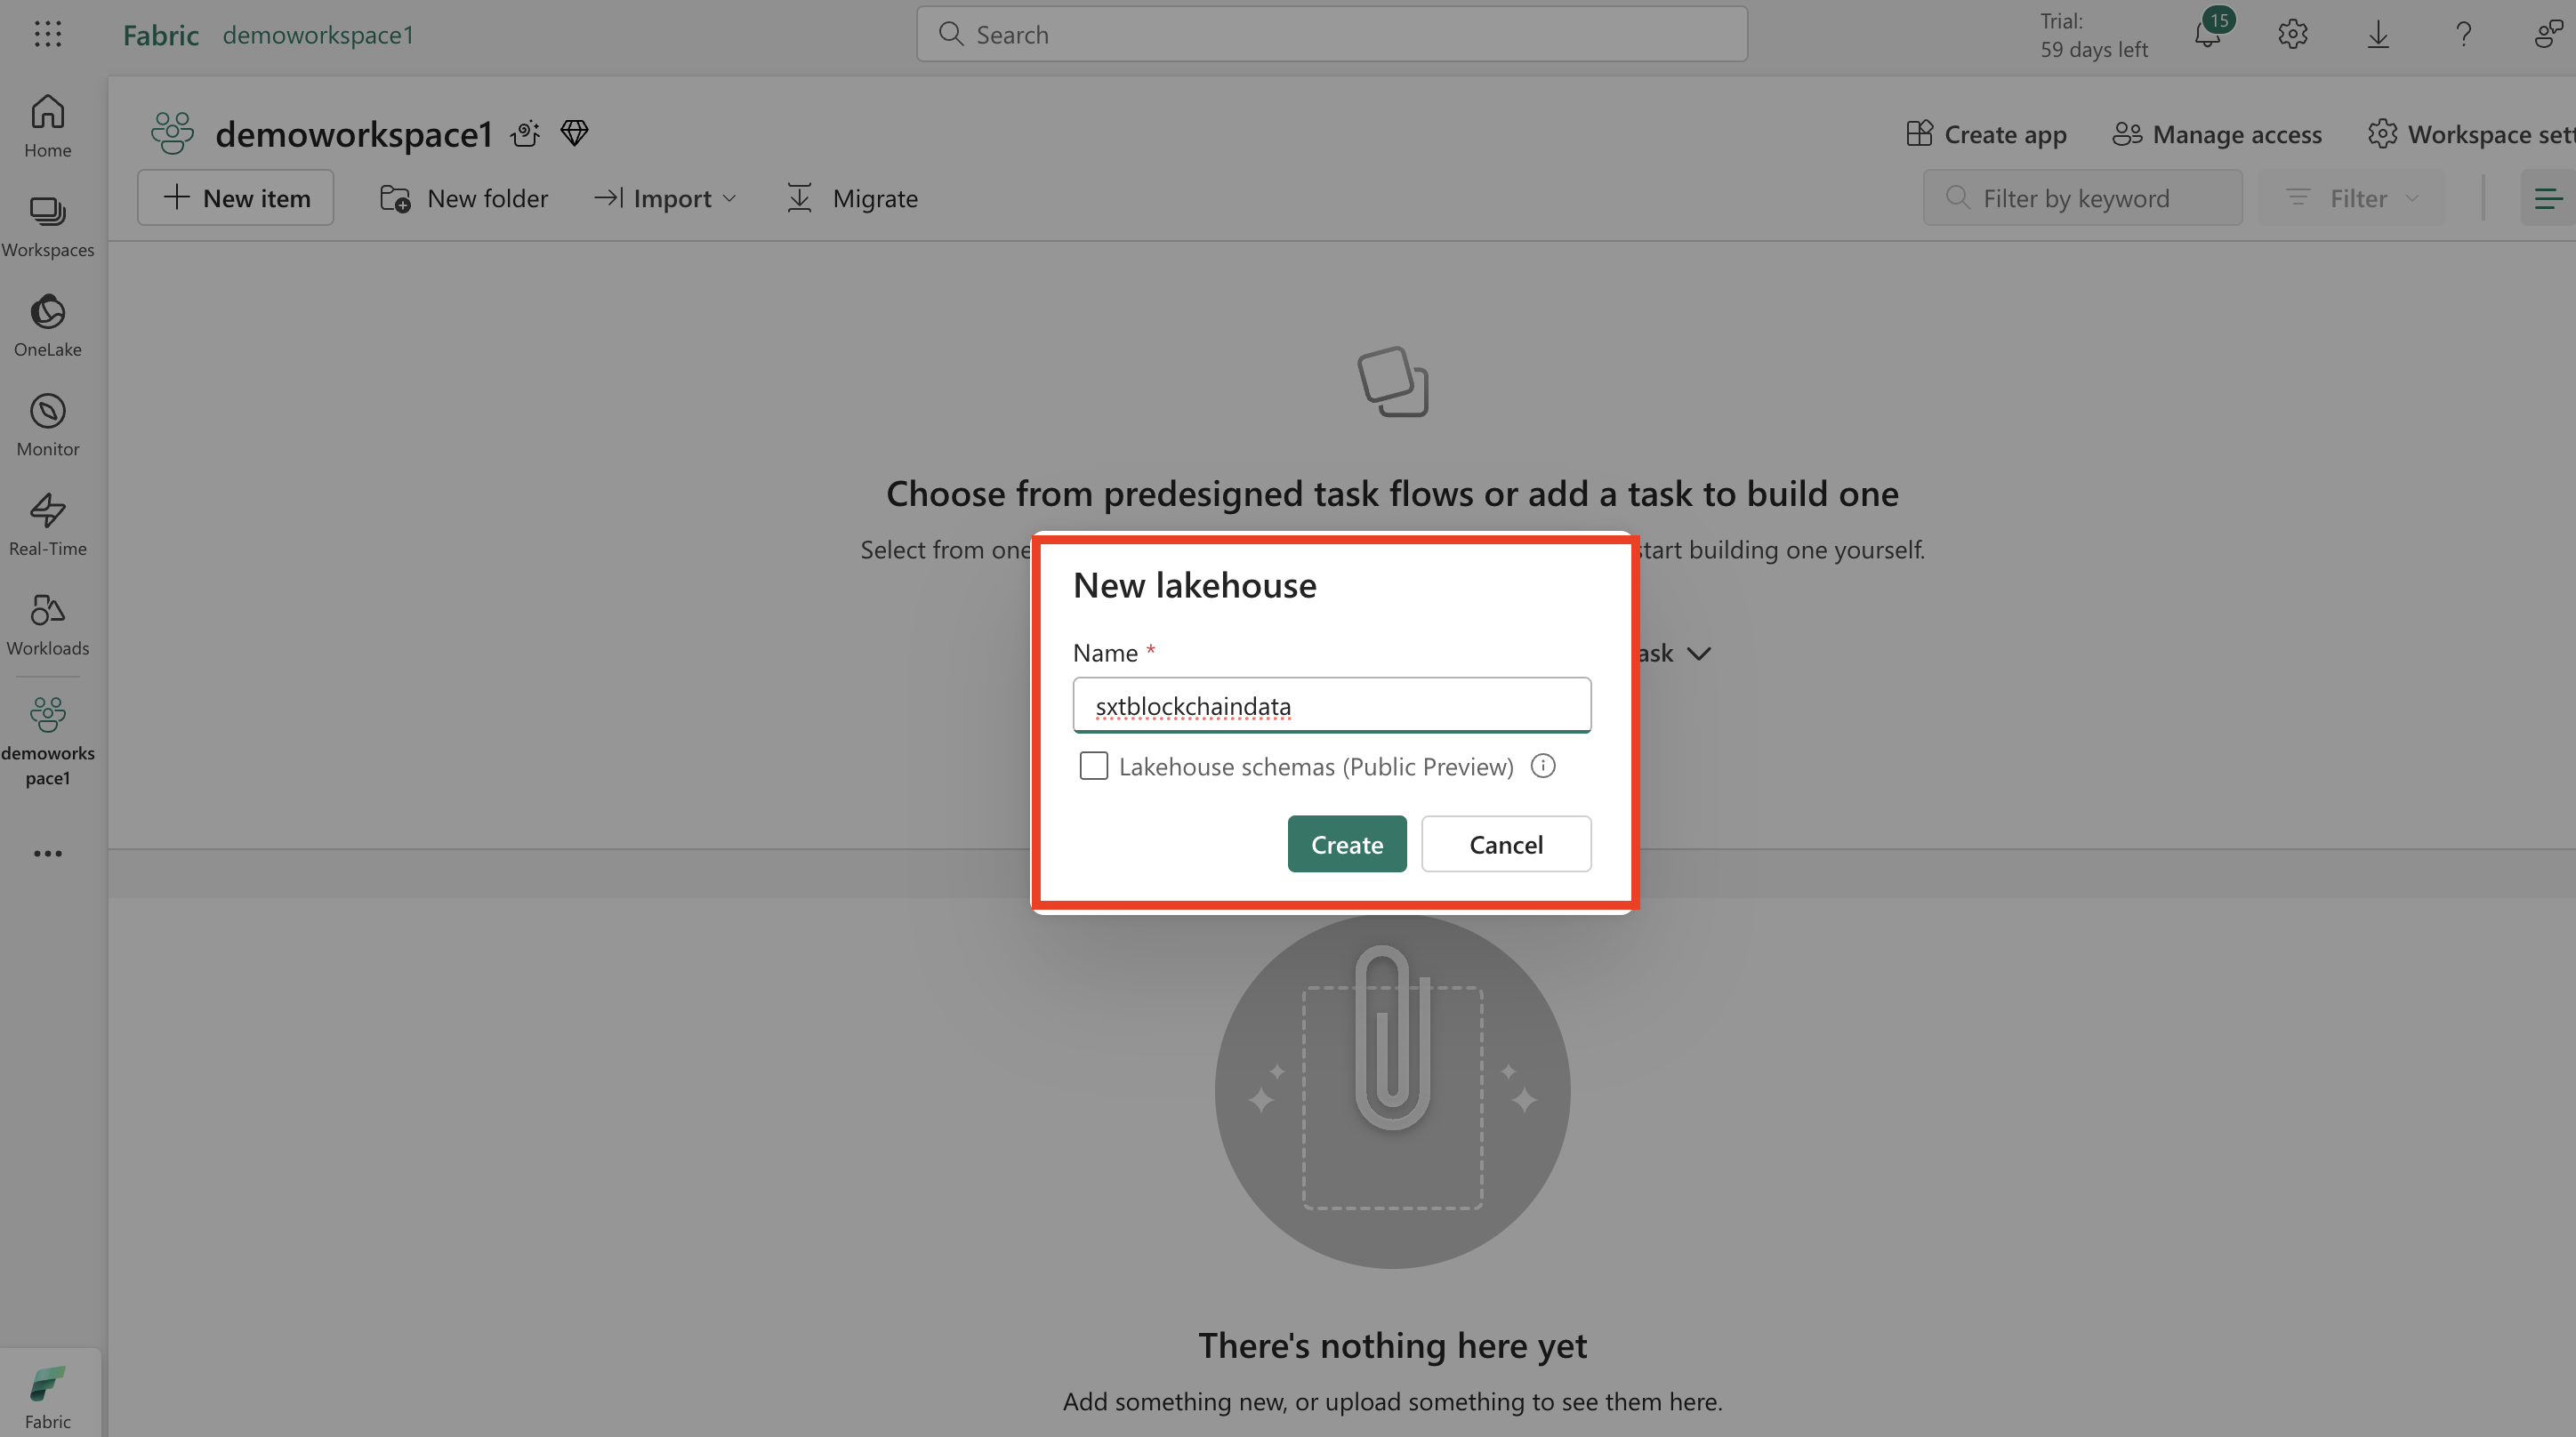The width and height of the screenshot is (2576, 1437).
Task: Enable the Lakehouse schemas (Public Preview) checkbox
Action: click(x=1093, y=766)
